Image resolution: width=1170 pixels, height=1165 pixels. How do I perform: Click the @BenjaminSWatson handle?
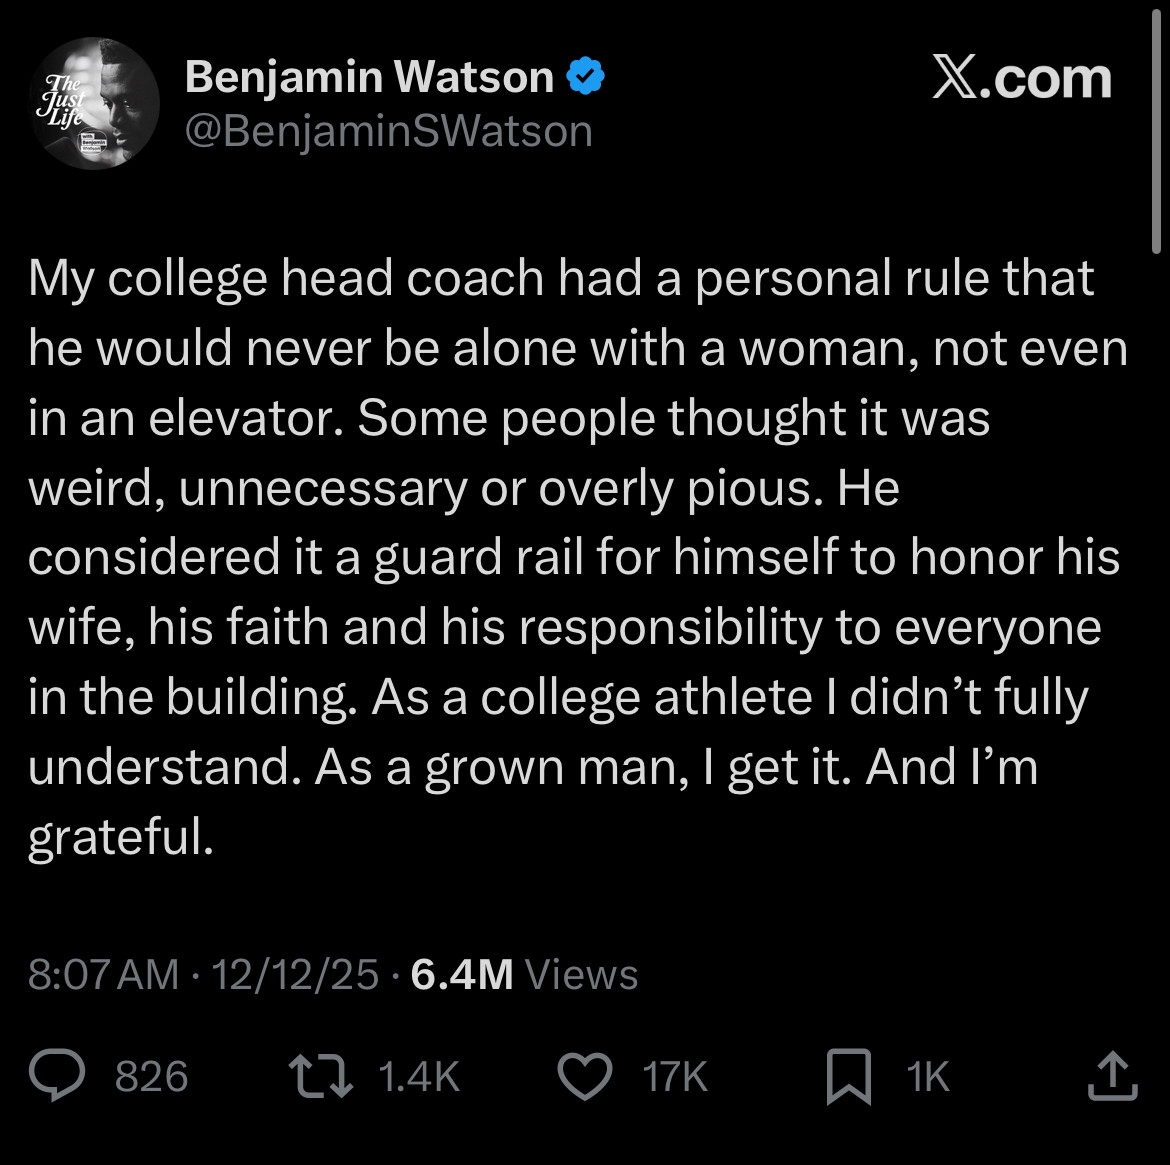click(388, 131)
